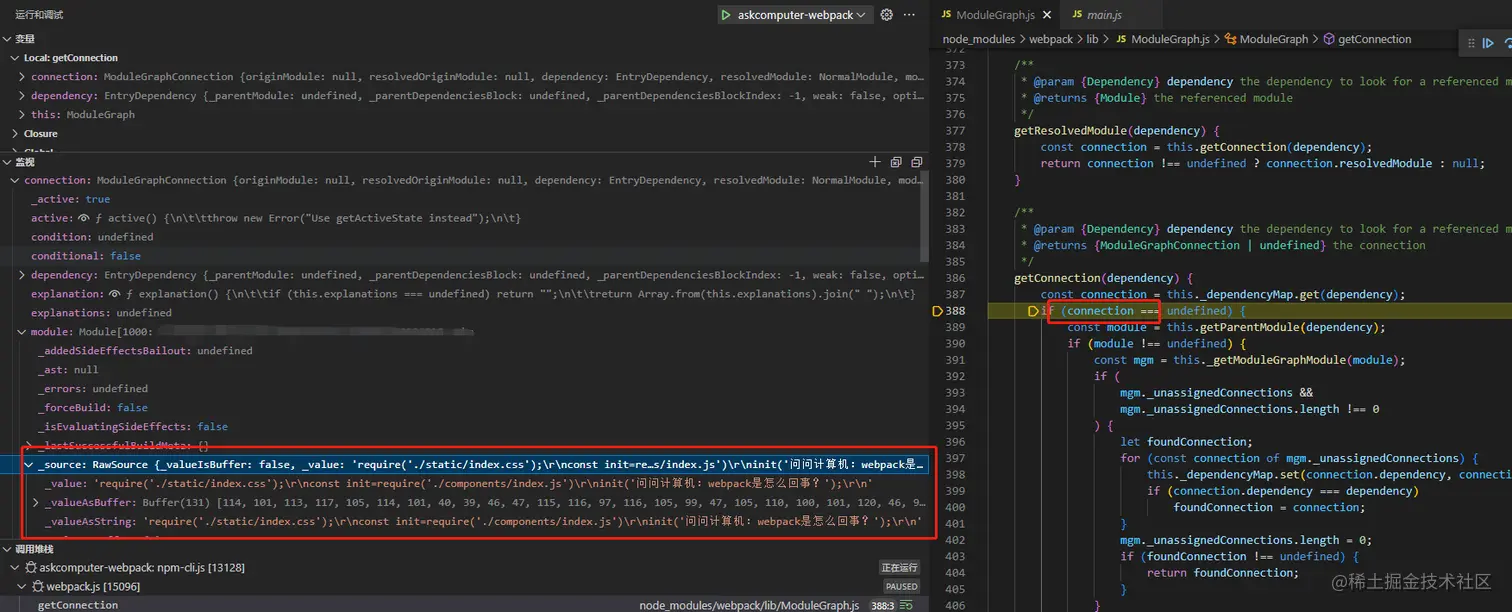1512x612 pixels.
Task: Collapse the Local: getConnection scope
Action: click(x=15, y=58)
